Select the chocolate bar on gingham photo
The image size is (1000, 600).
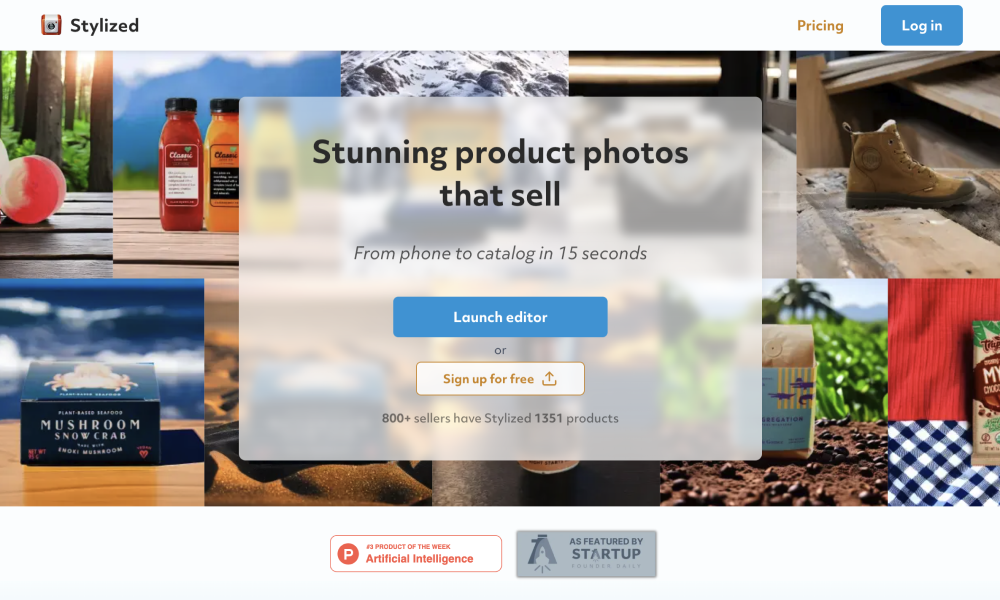pyautogui.click(x=944, y=392)
